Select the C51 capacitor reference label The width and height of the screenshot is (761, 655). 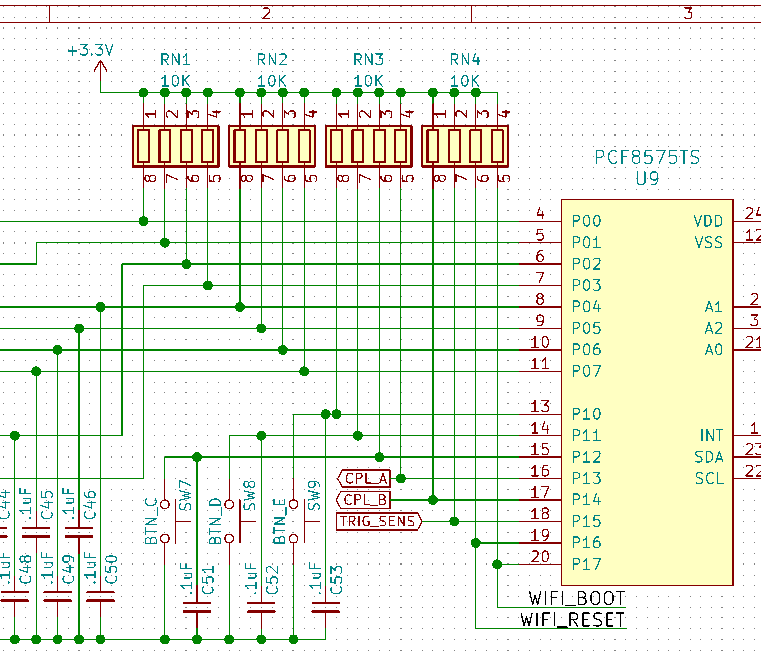click(208, 580)
